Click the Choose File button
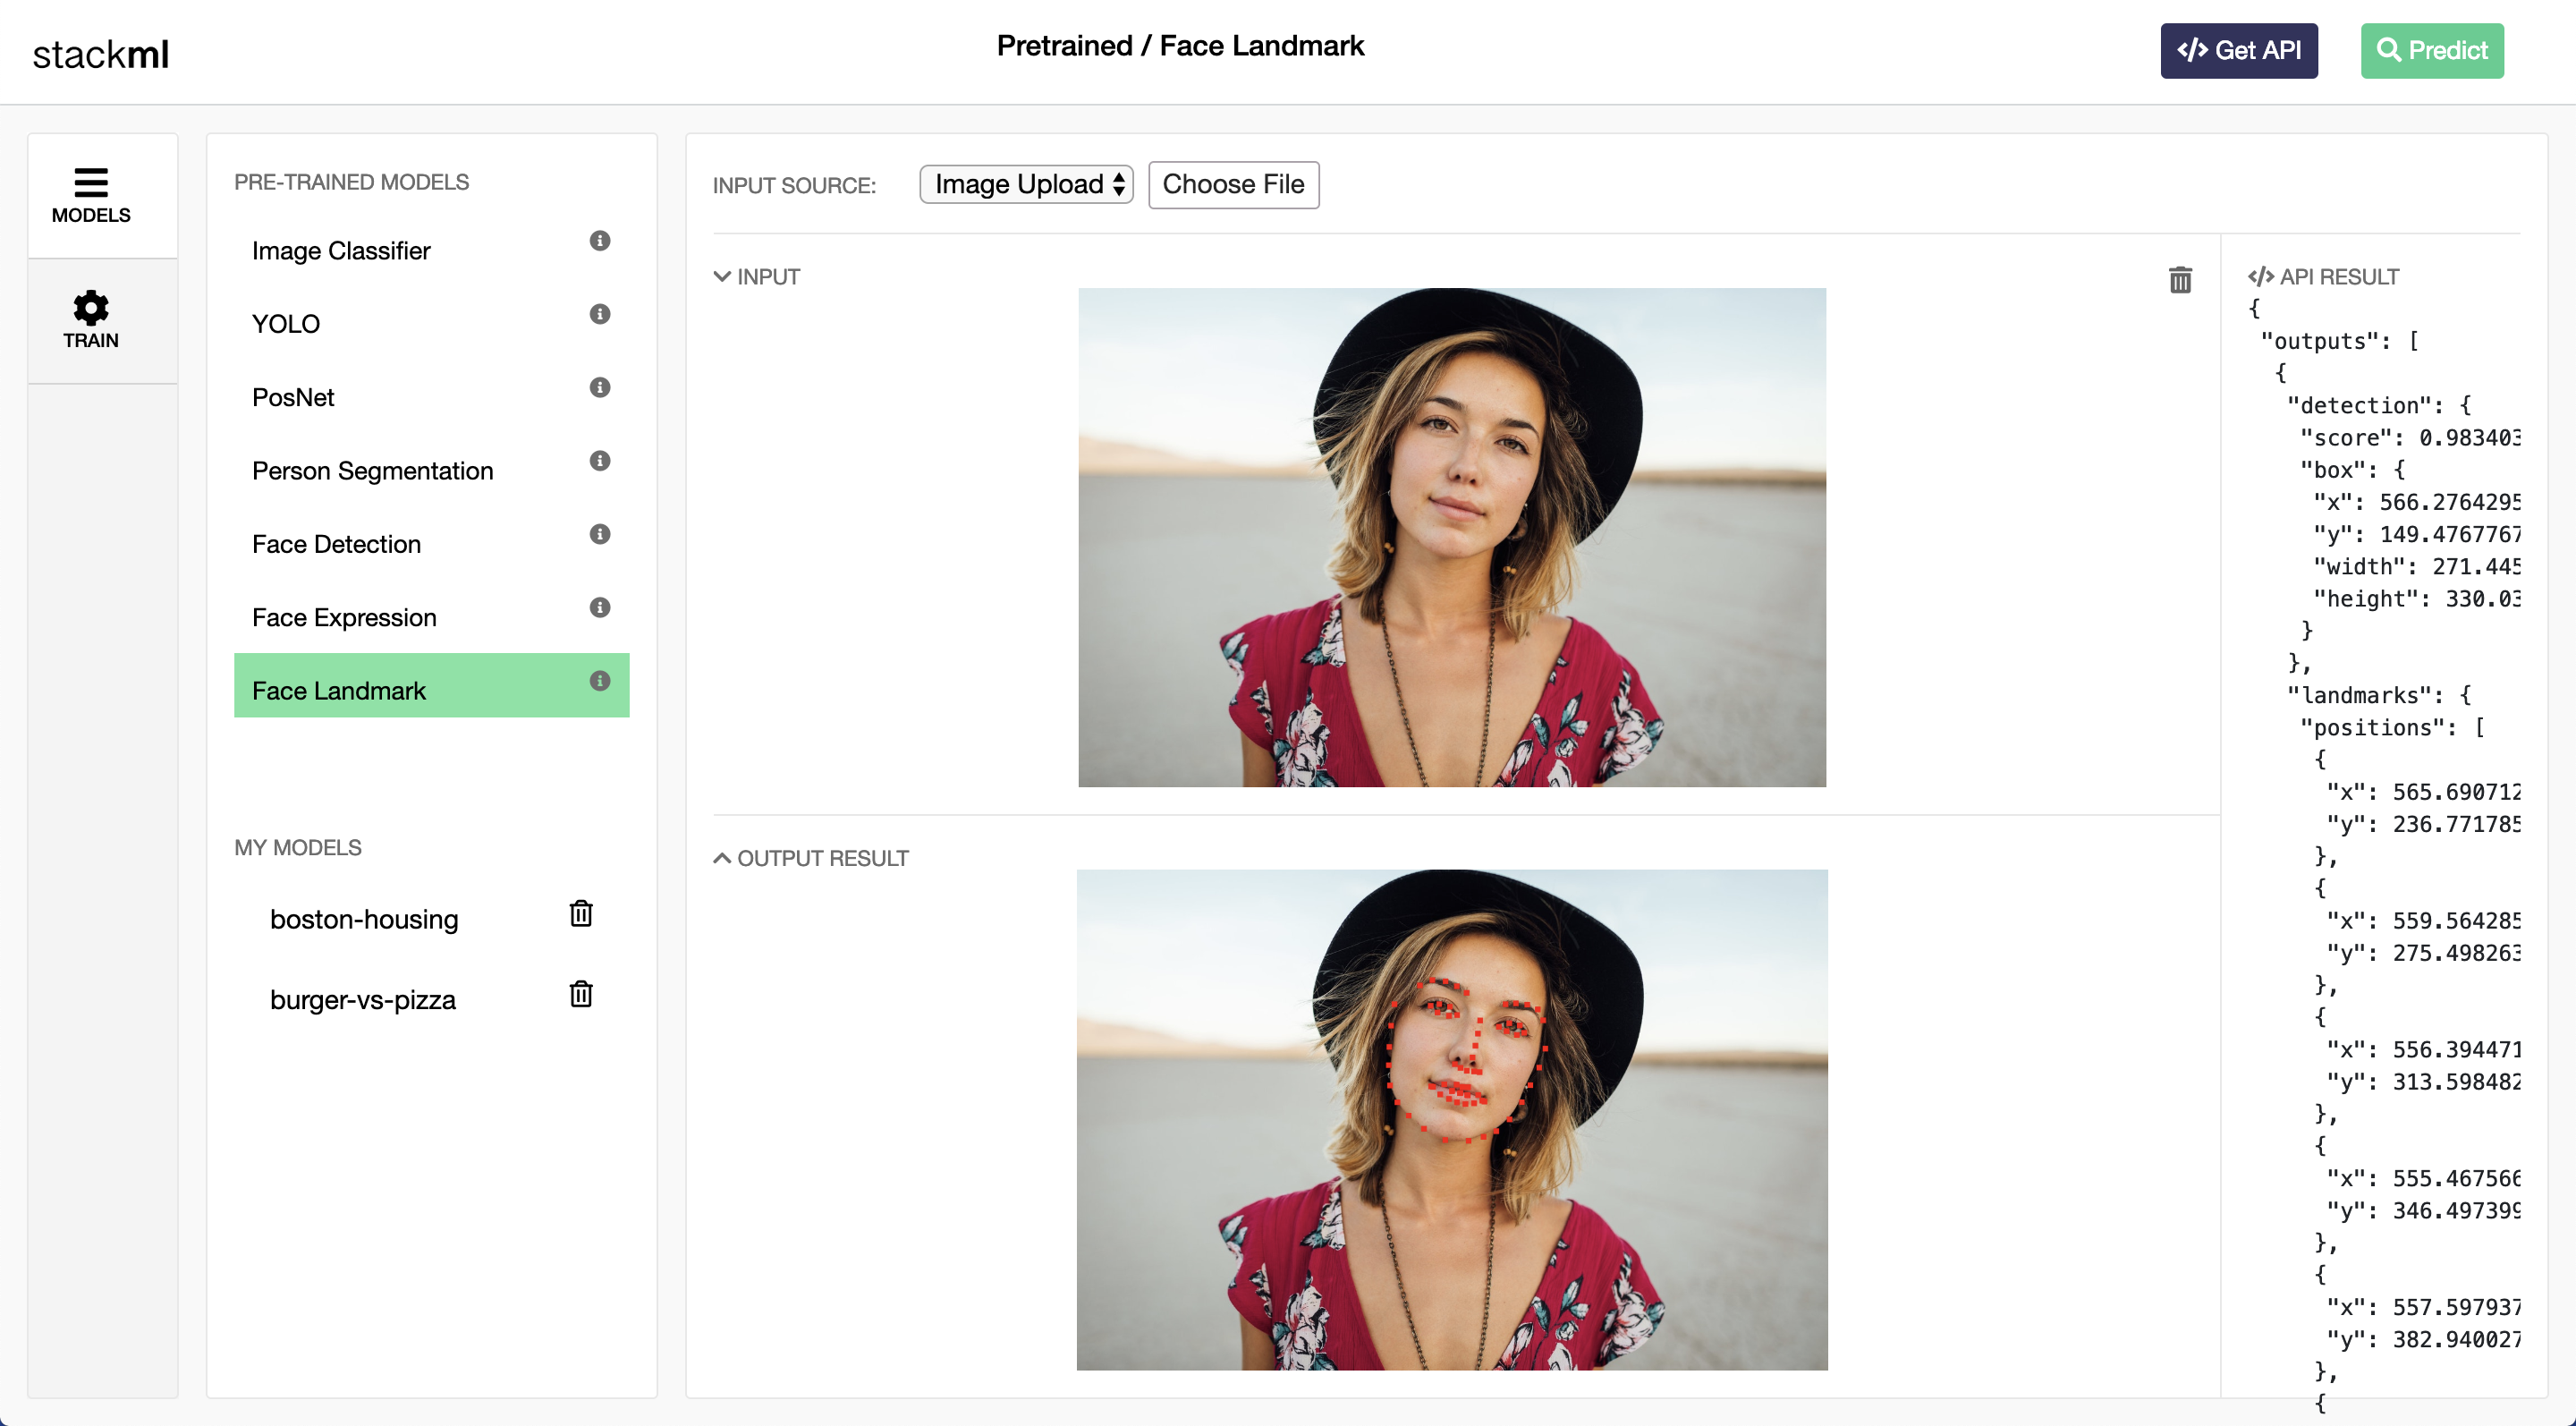Image resolution: width=2576 pixels, height=1426 pixels. point(1232,182)
